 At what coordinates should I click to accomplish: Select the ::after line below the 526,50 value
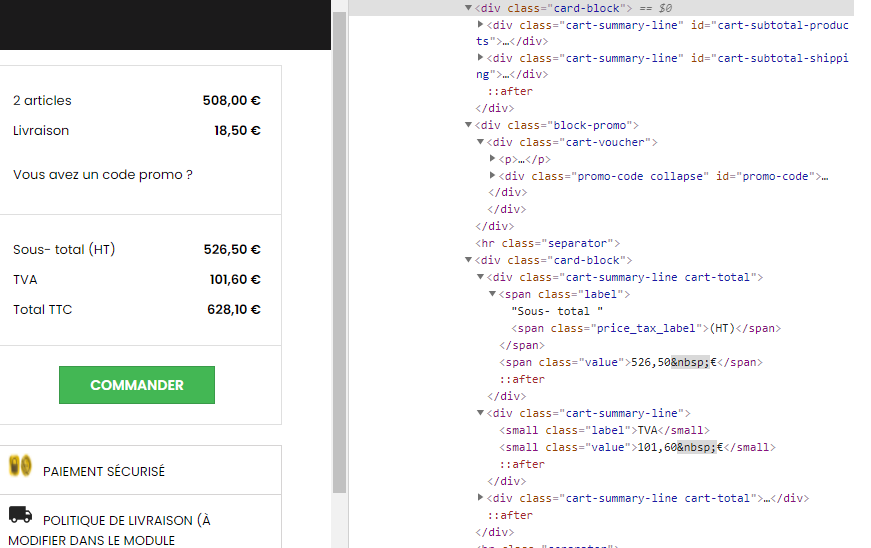pos(522,379)
